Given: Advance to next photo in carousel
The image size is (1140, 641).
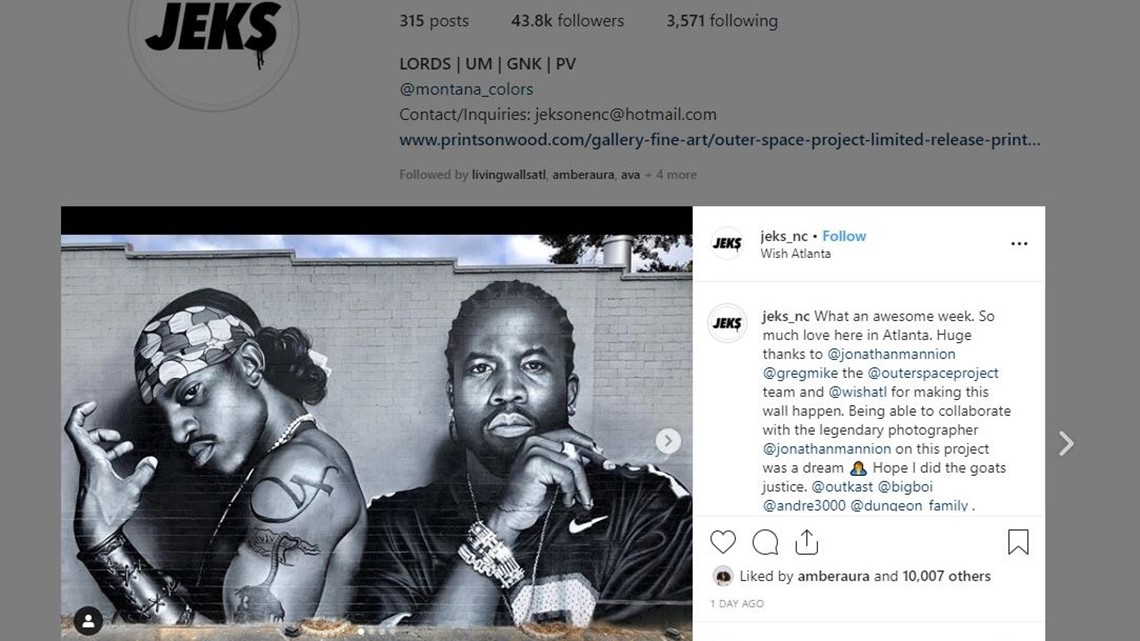Looking at the screenshot, I should (x=668, y=441).
